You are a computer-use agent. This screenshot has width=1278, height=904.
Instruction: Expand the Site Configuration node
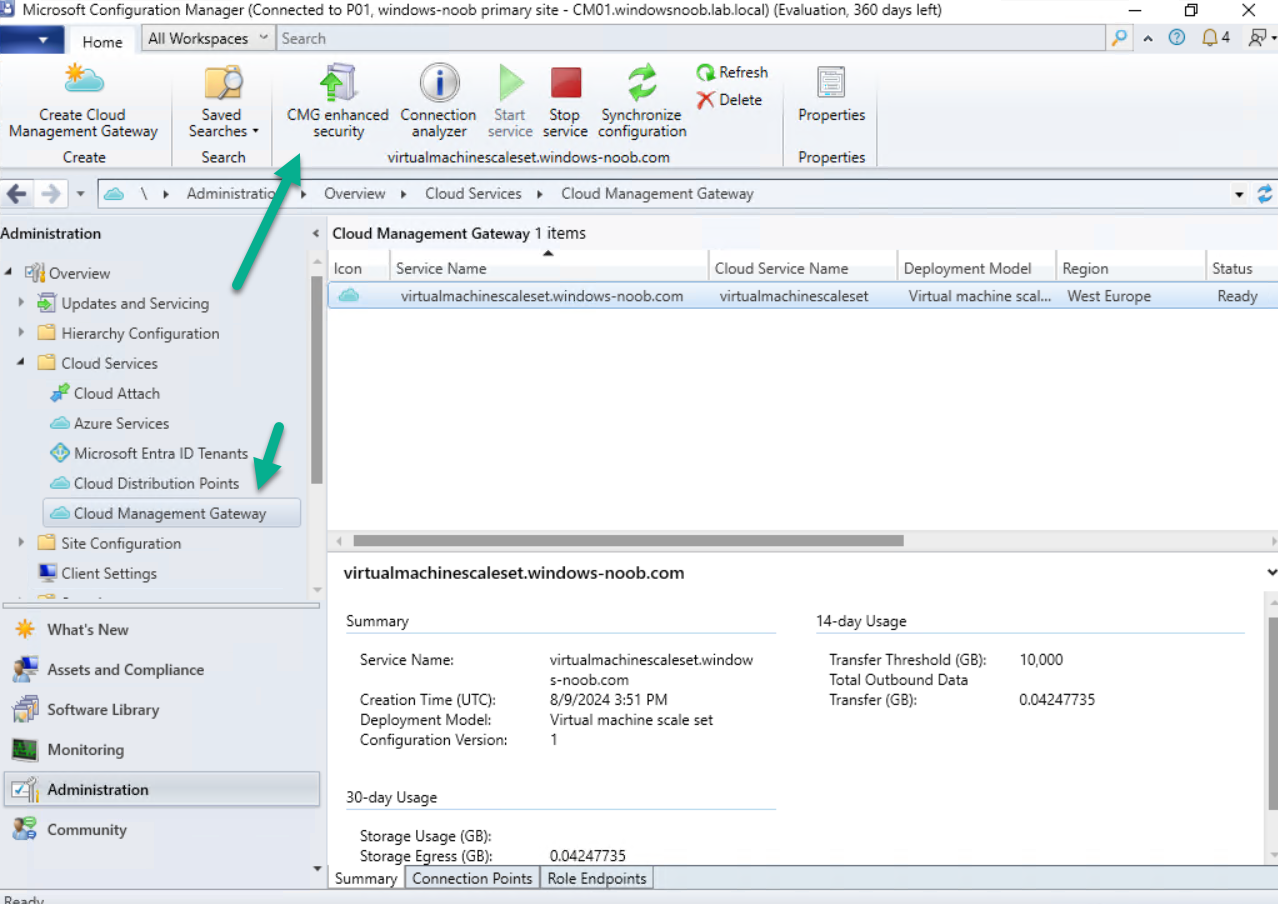[21, 543]
